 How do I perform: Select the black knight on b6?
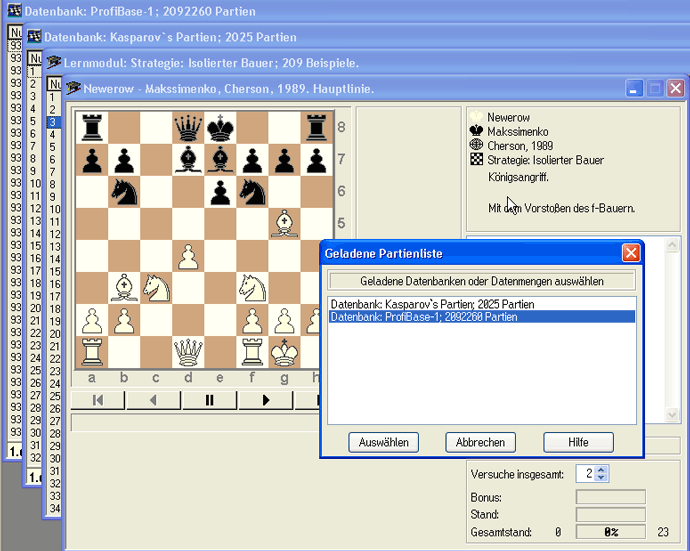click(x=124, y=191)
